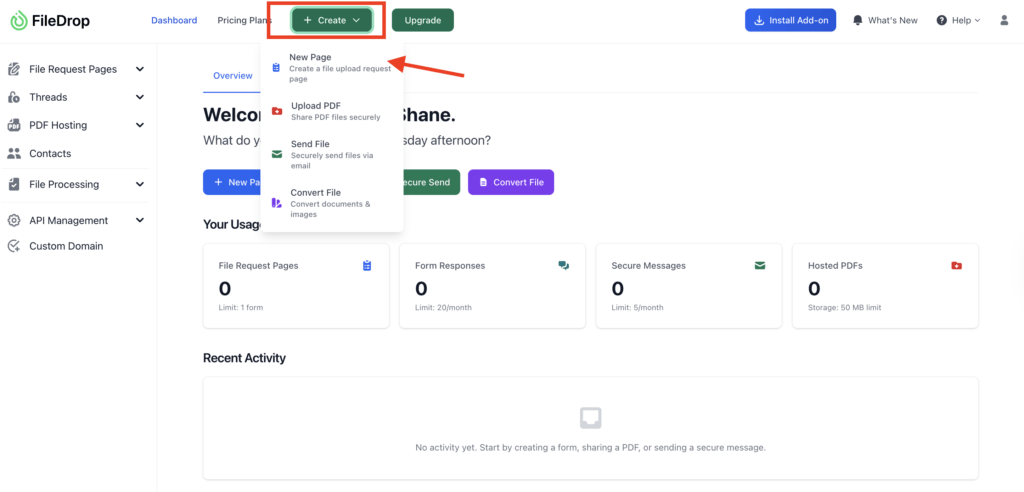Click the Install Add-on button
1024x492 pixels.
790,20
